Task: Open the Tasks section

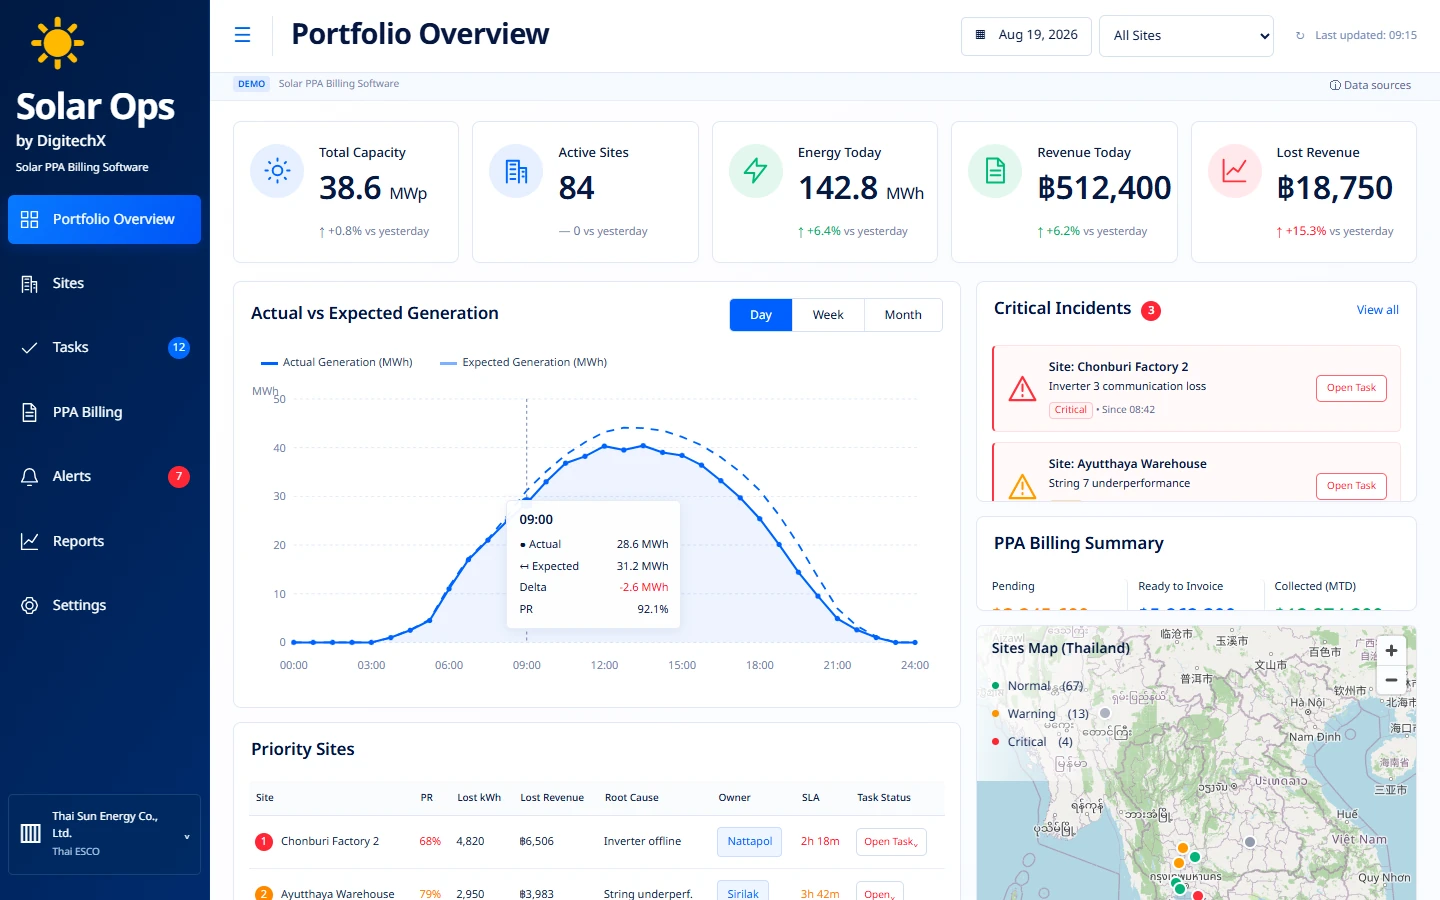Action: (104, 348)
